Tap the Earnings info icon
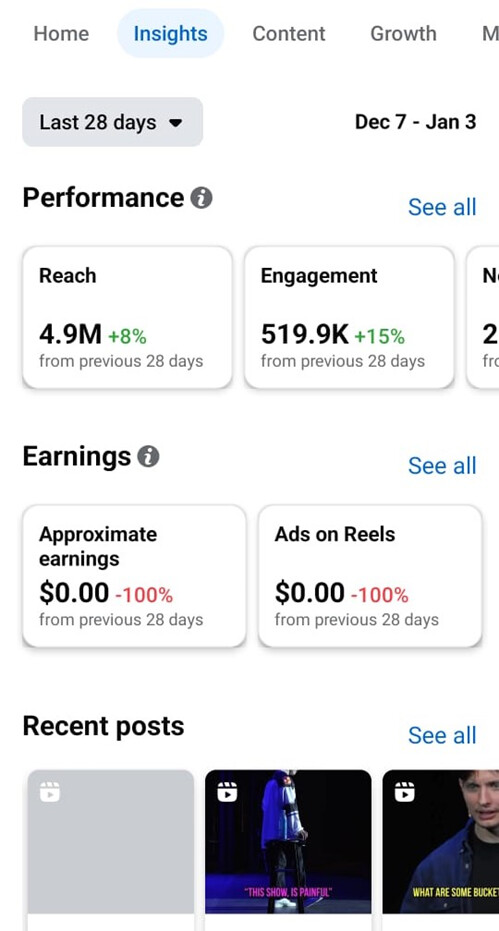This screenshot has width=499, height=931. [x=149, y=457]
